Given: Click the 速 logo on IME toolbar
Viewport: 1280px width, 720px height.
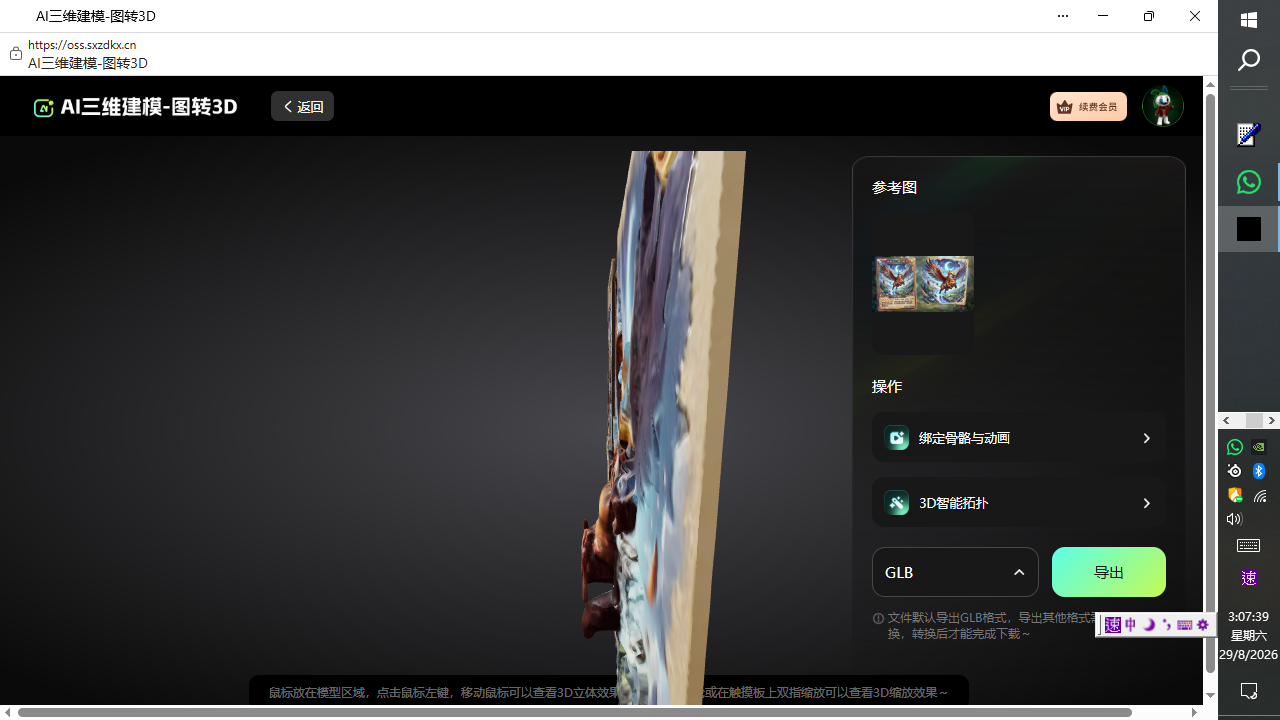Looking at the screenshot, I should (1113, 625).
